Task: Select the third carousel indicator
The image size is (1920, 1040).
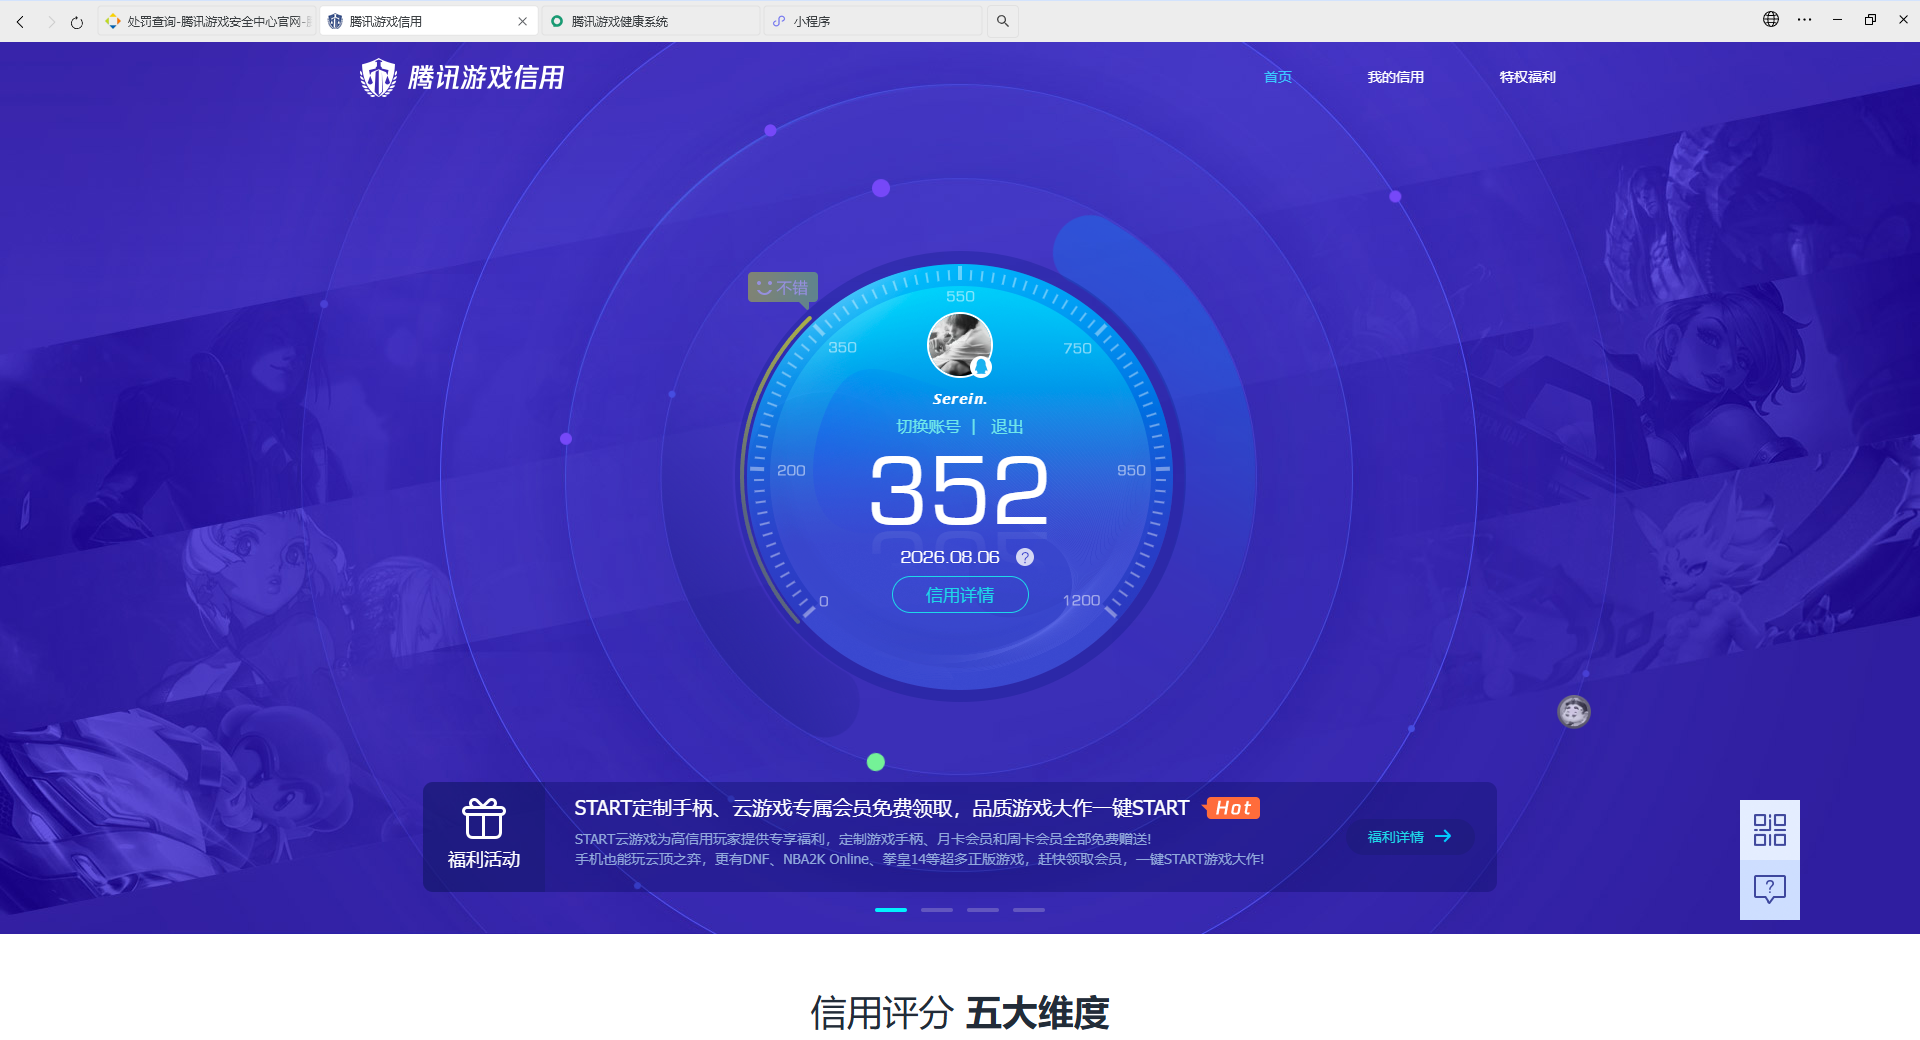Action: 983,910
